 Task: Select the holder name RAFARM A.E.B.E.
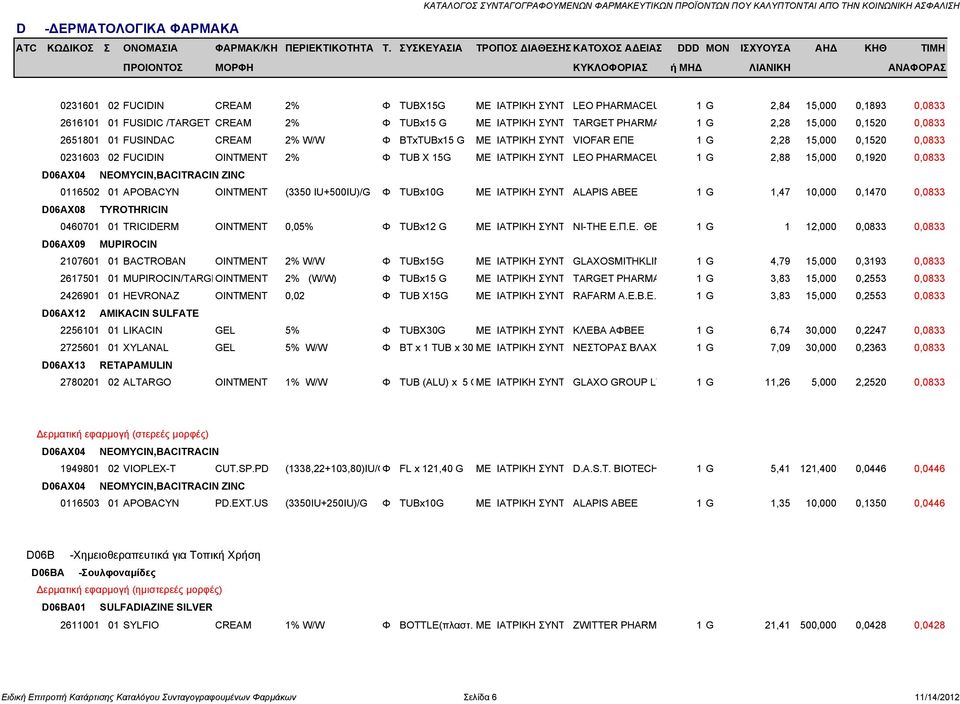[x=614, y=296]
